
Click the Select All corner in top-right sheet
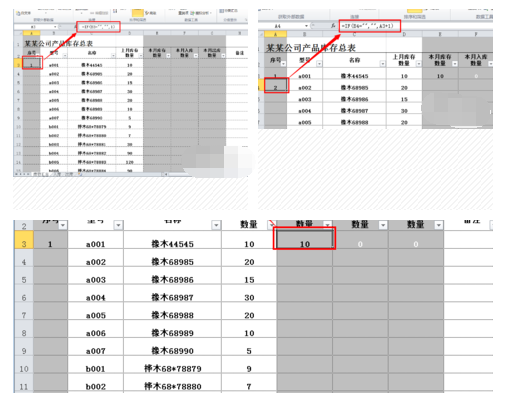coord(261,34)
